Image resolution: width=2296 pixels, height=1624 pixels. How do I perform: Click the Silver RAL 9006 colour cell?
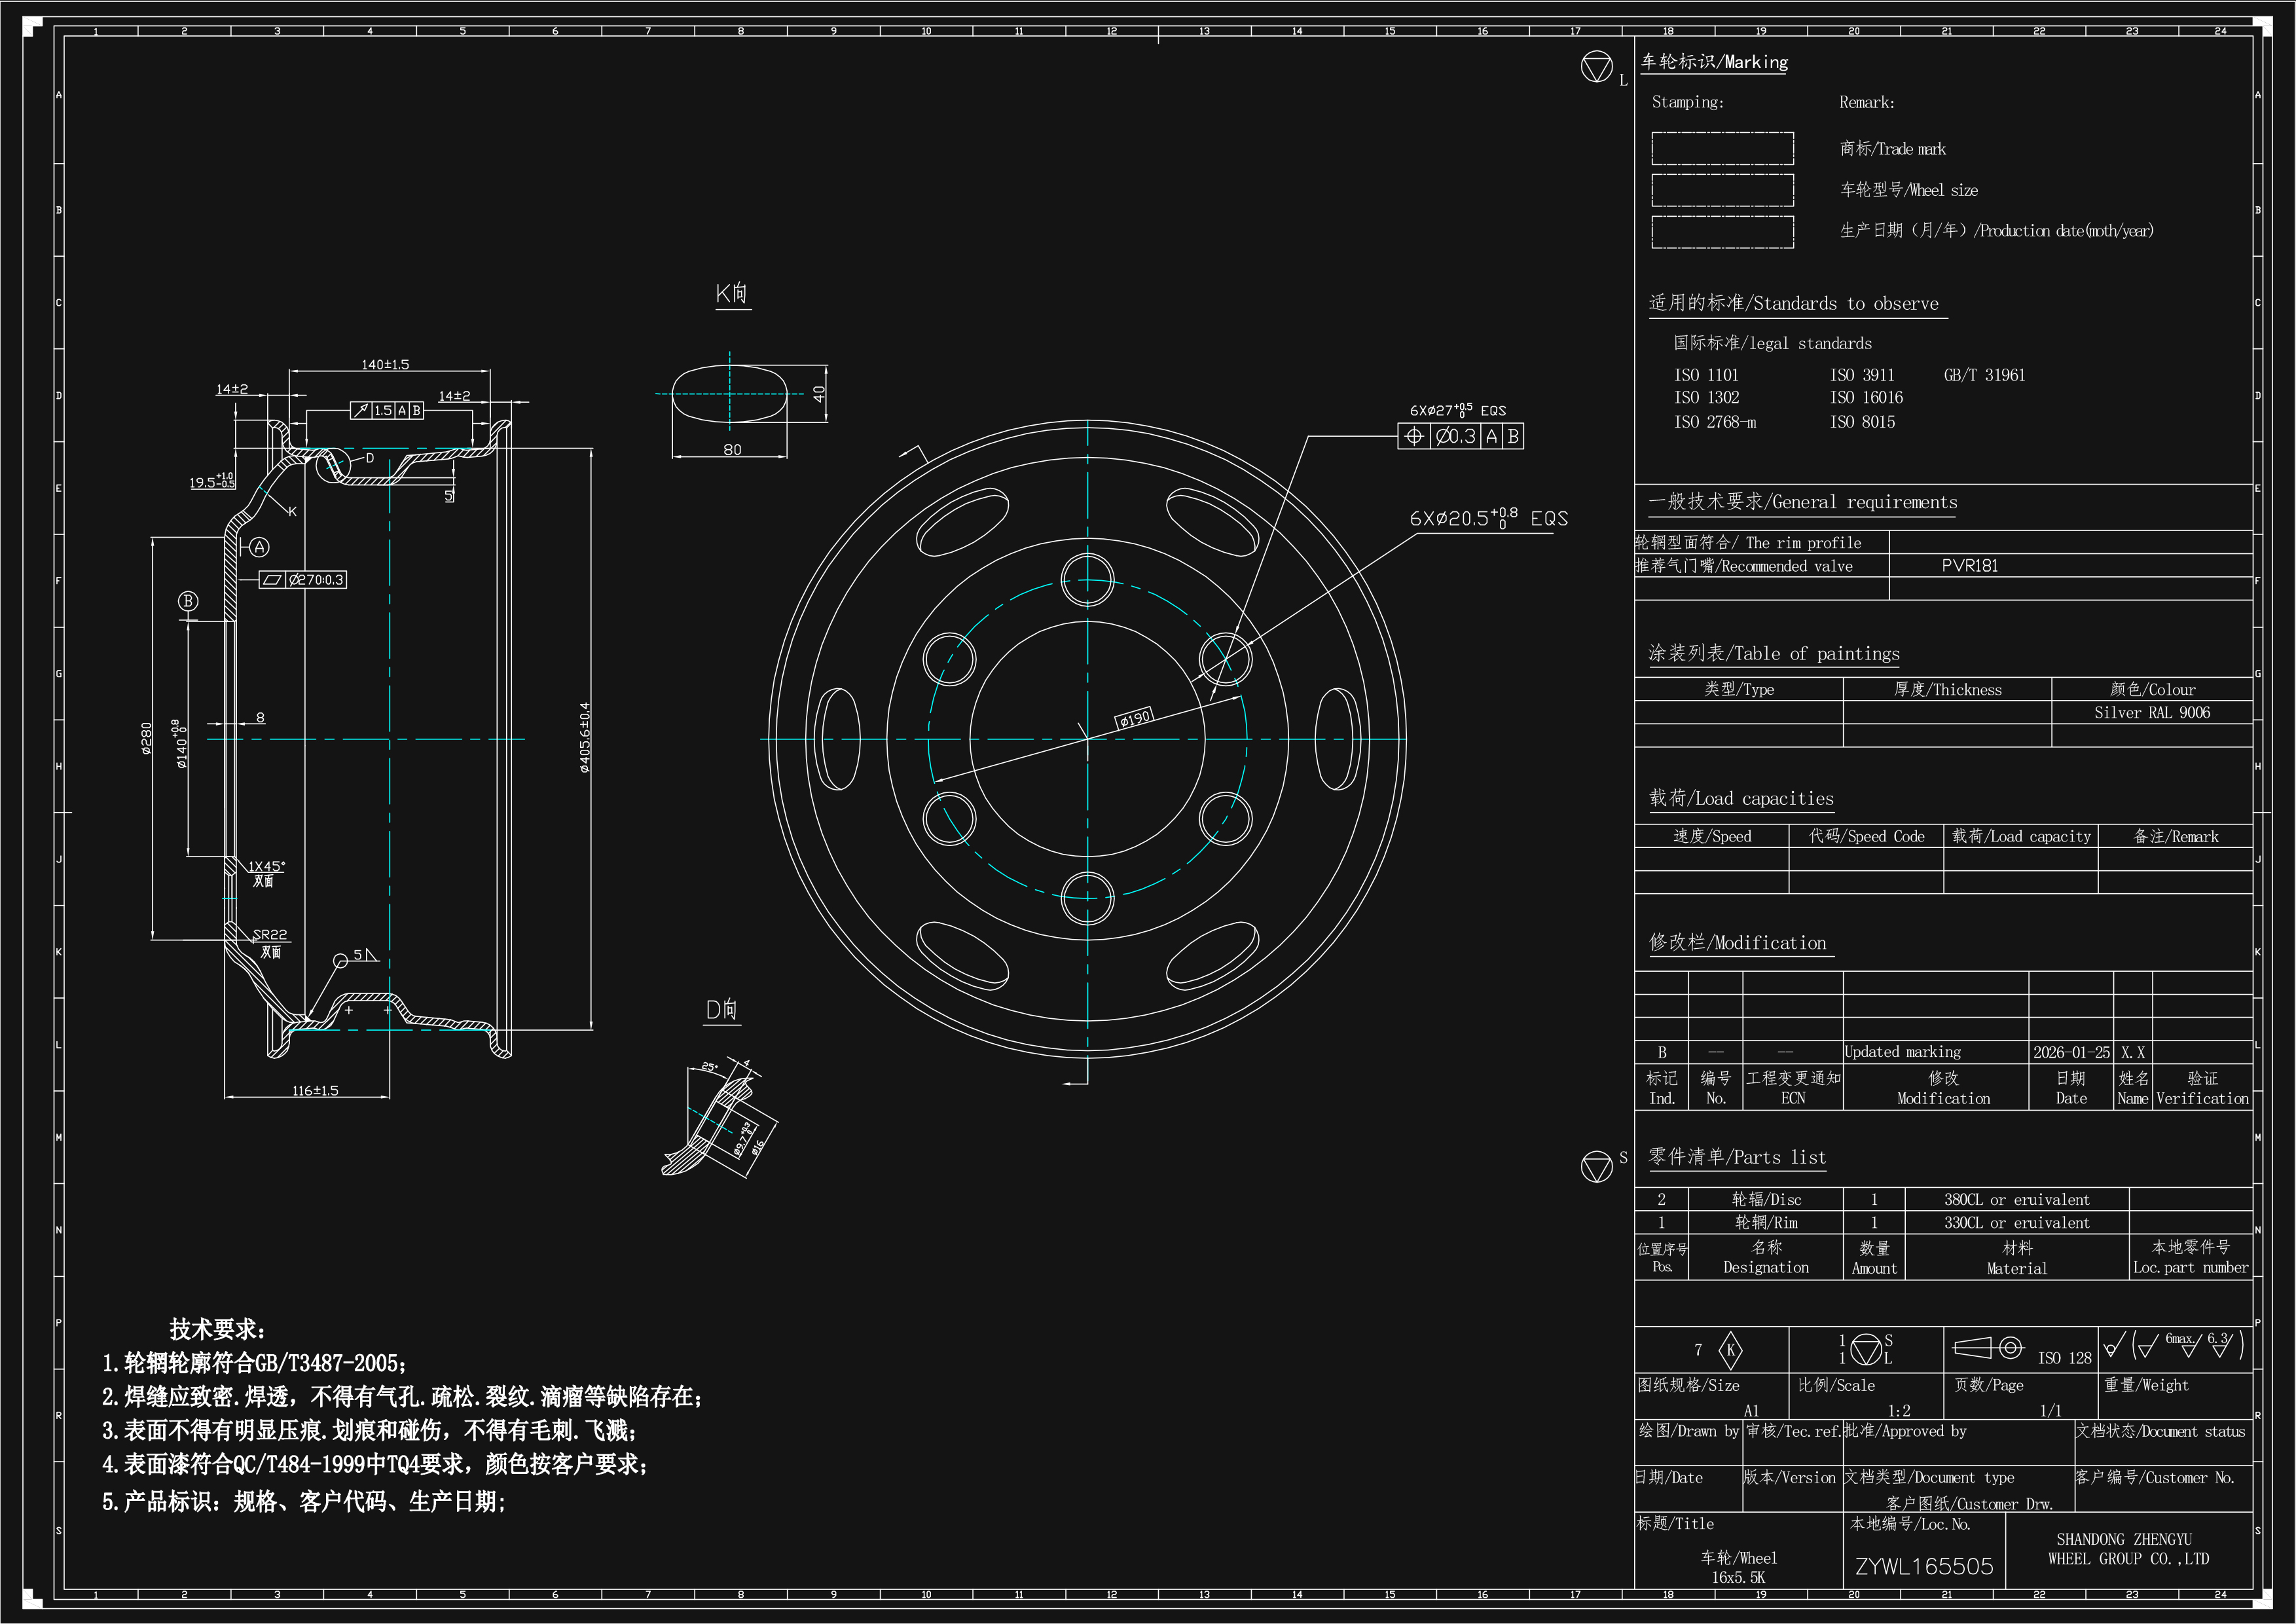(2152, 712)
